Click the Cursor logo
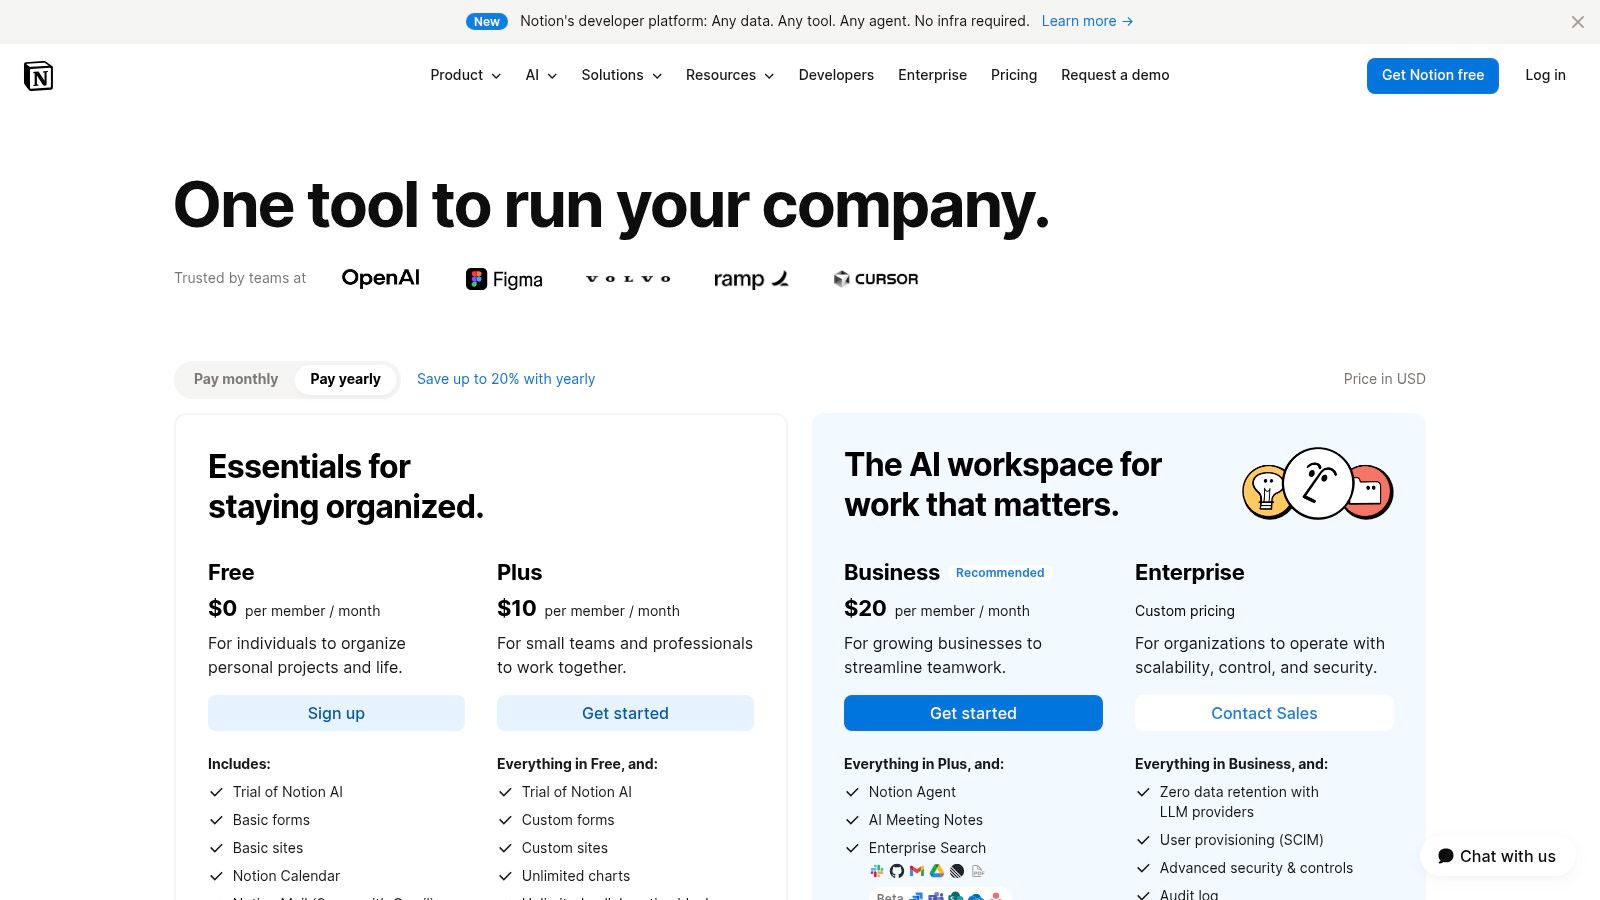This screenshot has width=1600, height=900. (876, 279)
